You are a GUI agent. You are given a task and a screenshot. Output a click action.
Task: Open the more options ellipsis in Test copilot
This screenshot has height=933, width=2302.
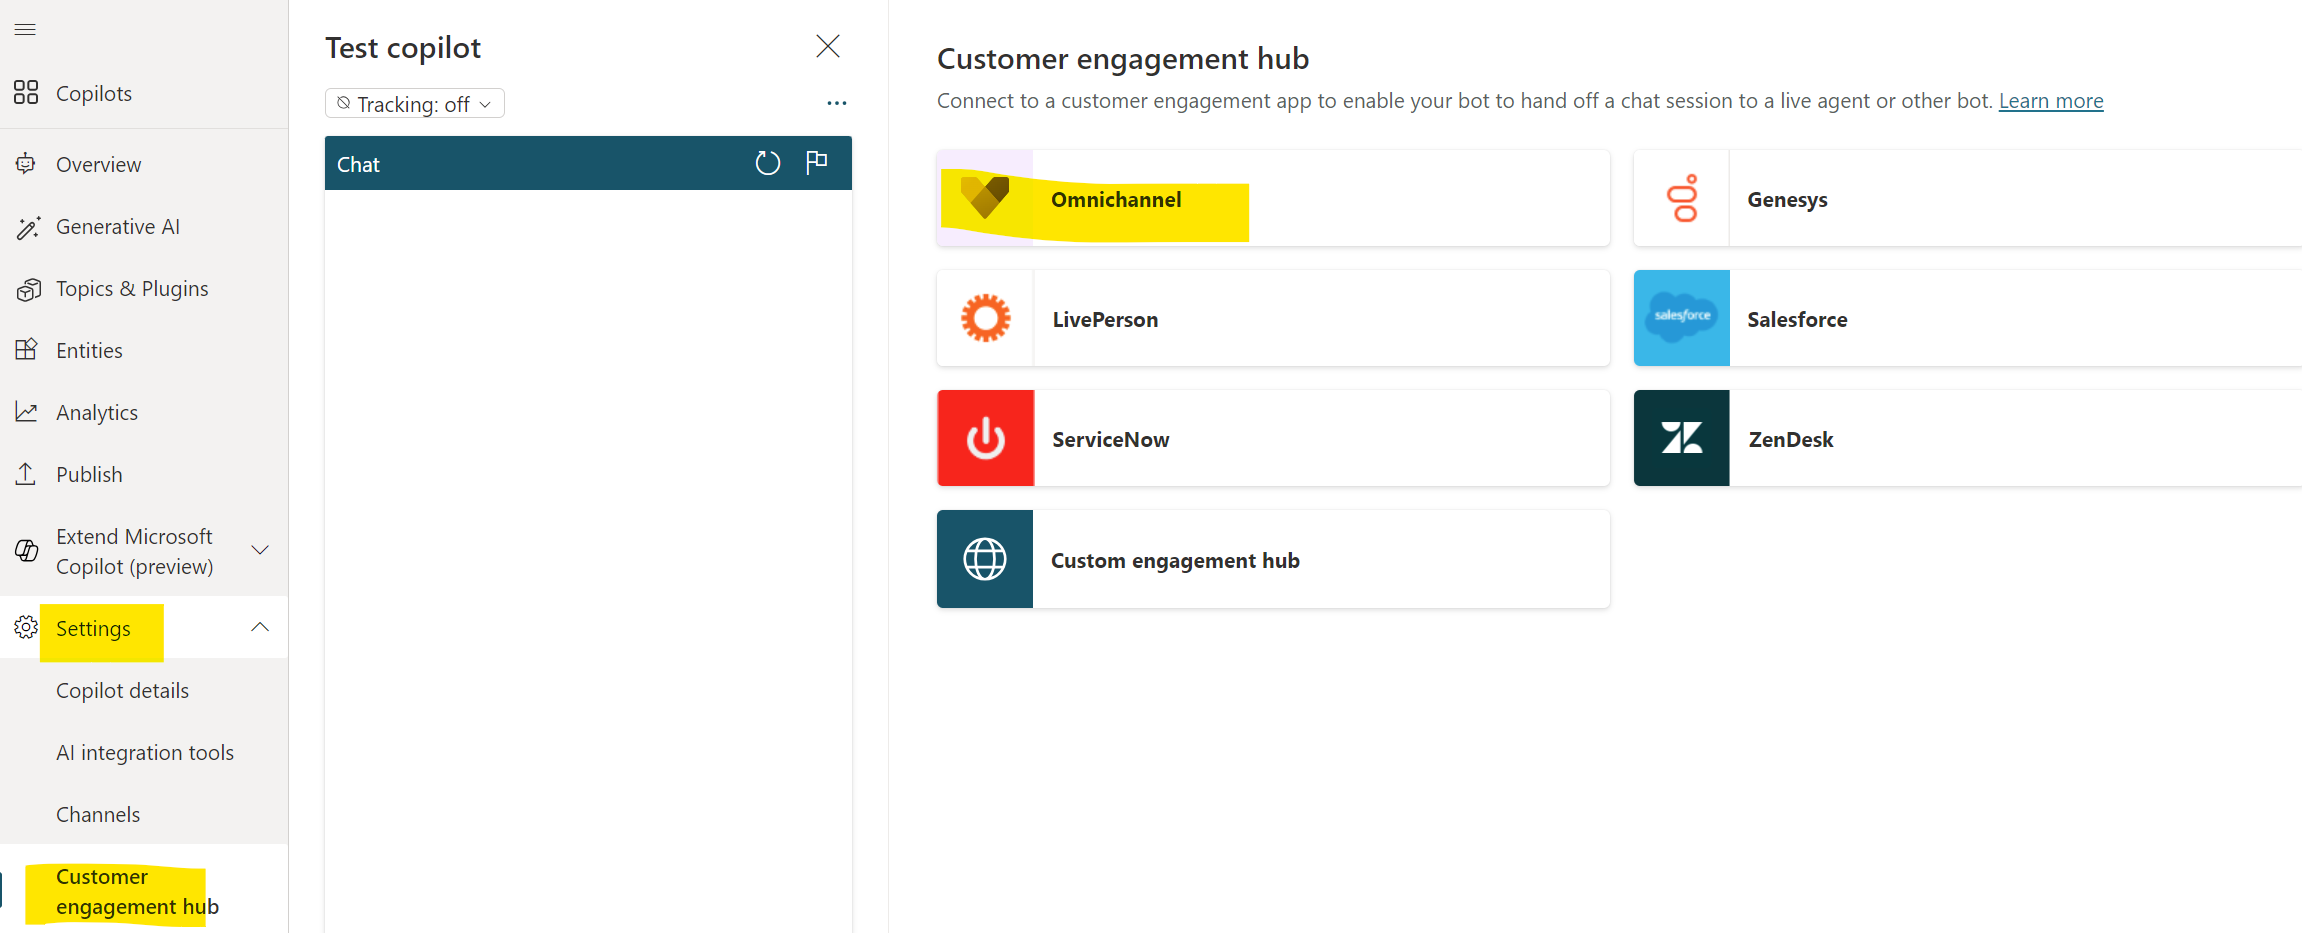click(837, 103)
